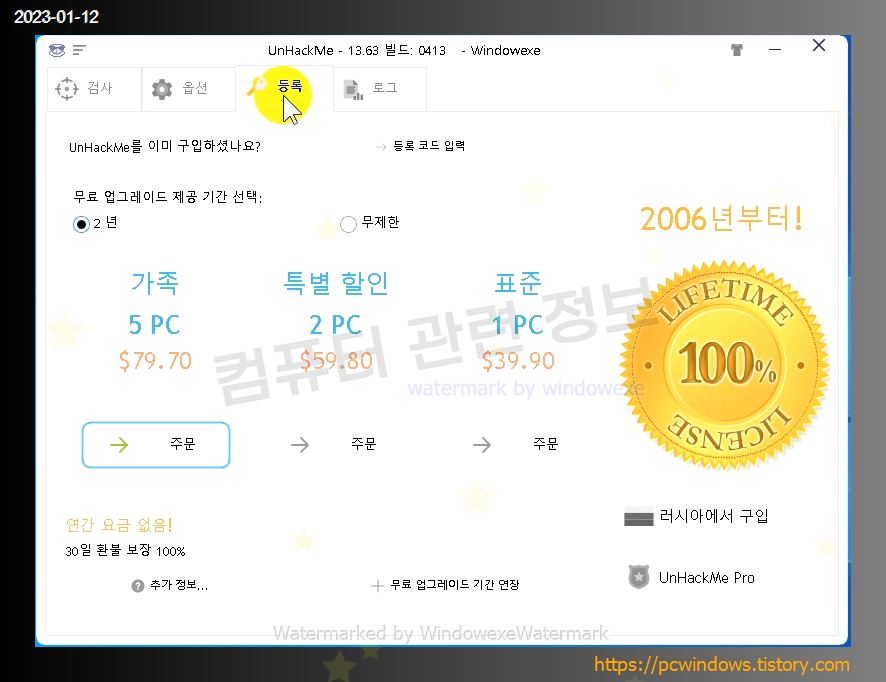Click the $39.90 price text
This screenshot has width=886, height=682.
tap(518, 360)
